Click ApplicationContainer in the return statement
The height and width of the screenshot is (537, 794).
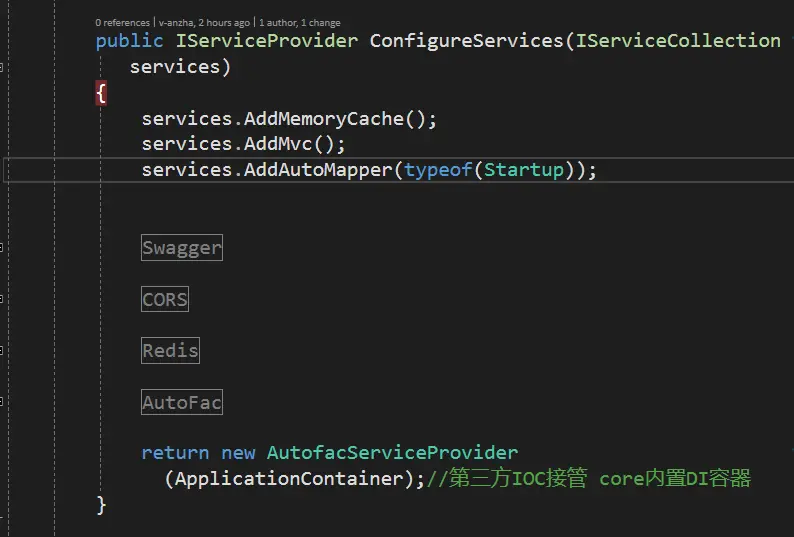(x=289, y=479)
